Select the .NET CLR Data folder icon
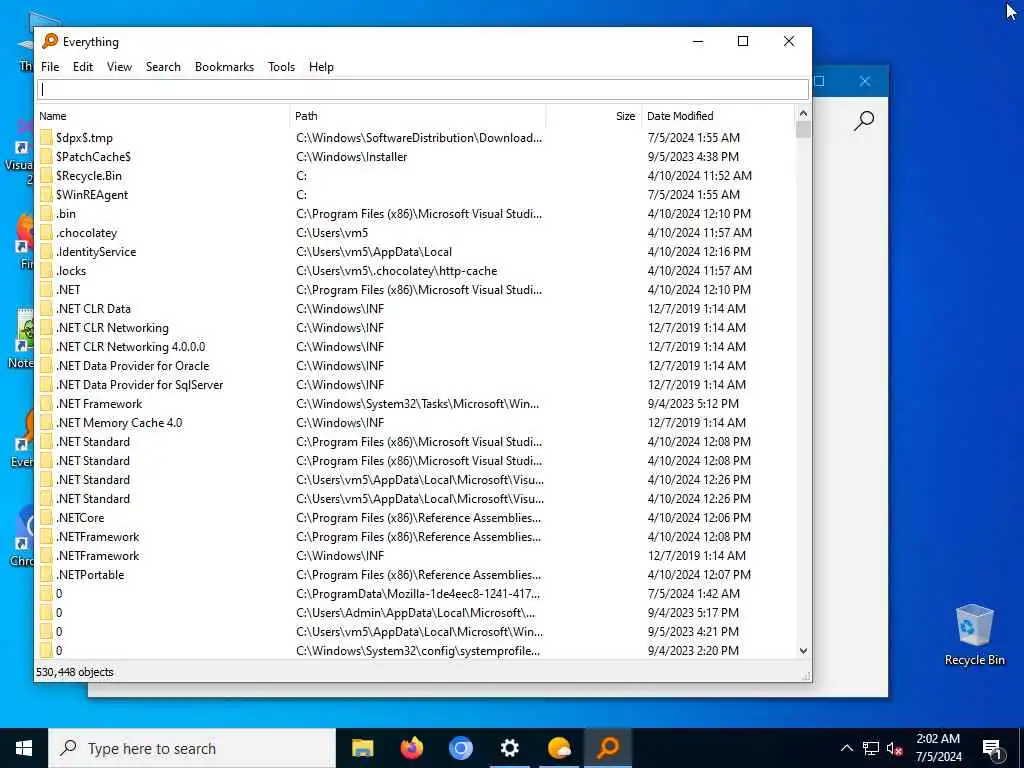 click(x=46, y=308)
